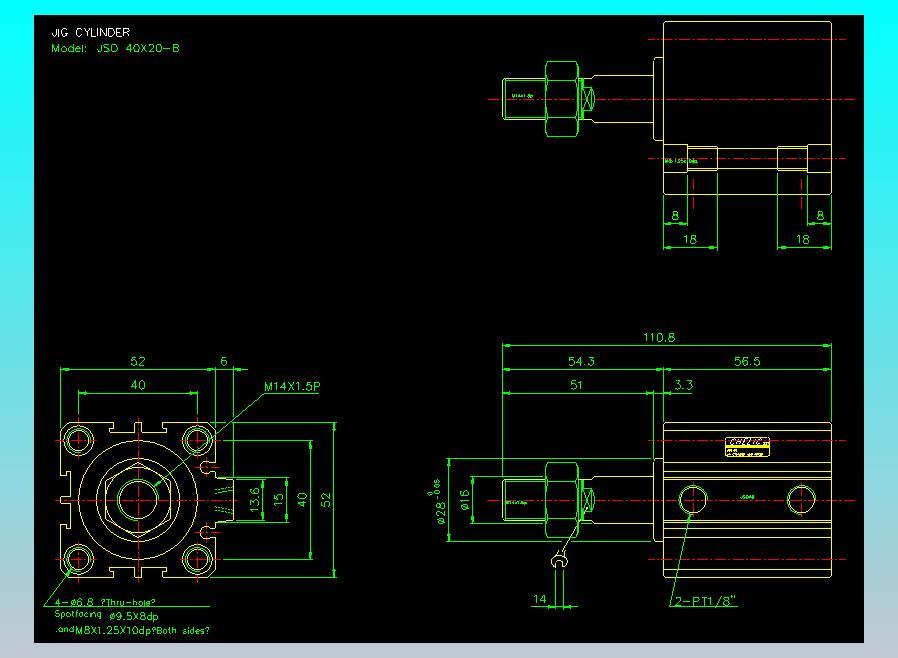Click the 13.6 vertical dimension text

click(x=255, y=499)
